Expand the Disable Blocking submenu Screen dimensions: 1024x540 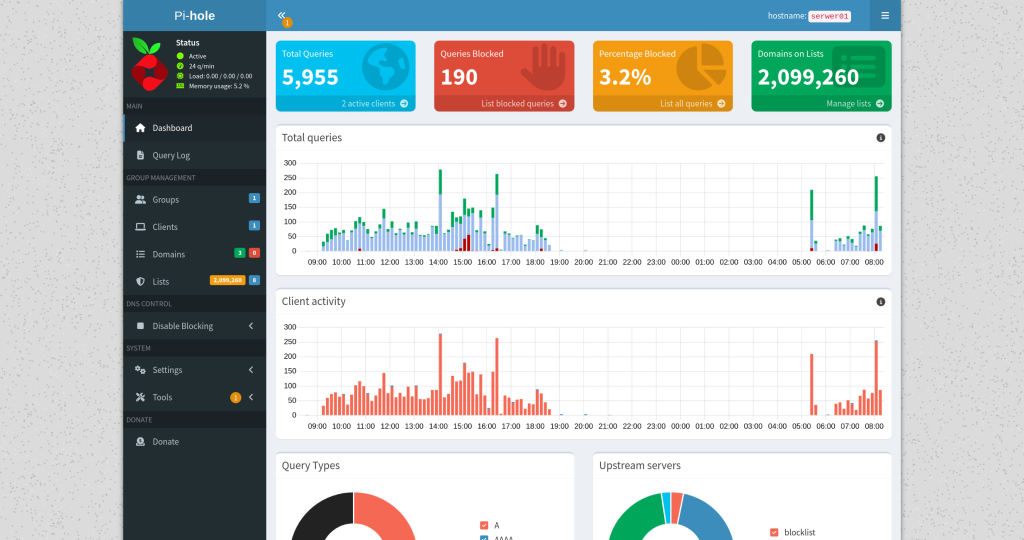click(195, 326)
